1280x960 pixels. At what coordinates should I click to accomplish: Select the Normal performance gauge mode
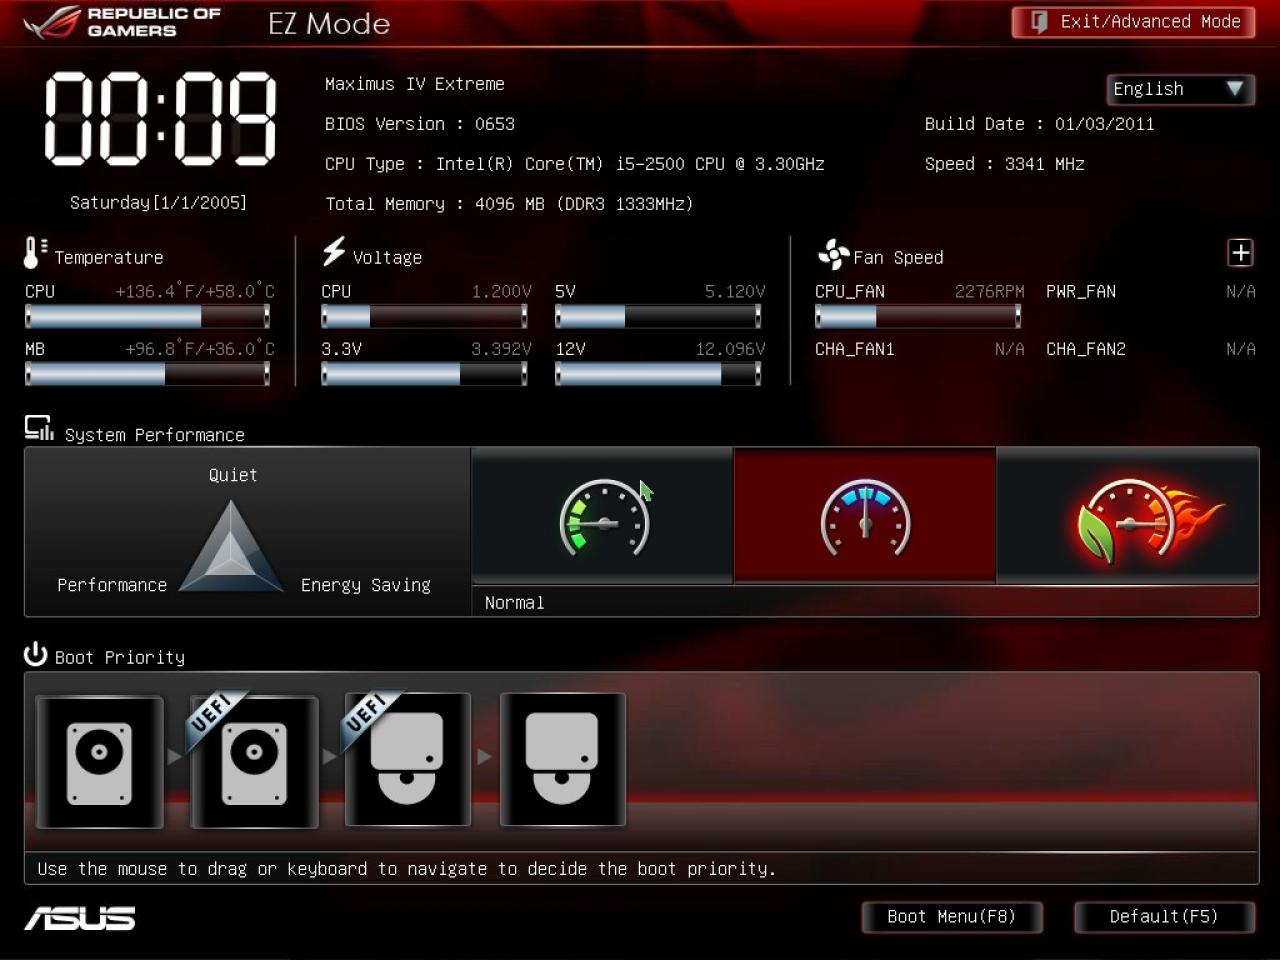(x=865, y=515)
